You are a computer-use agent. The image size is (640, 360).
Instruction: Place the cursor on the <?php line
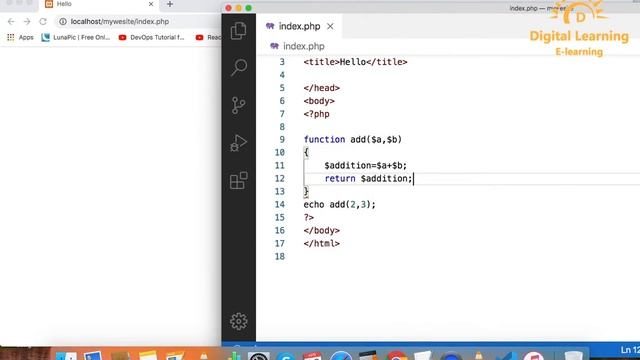click(x=316, y=114)
